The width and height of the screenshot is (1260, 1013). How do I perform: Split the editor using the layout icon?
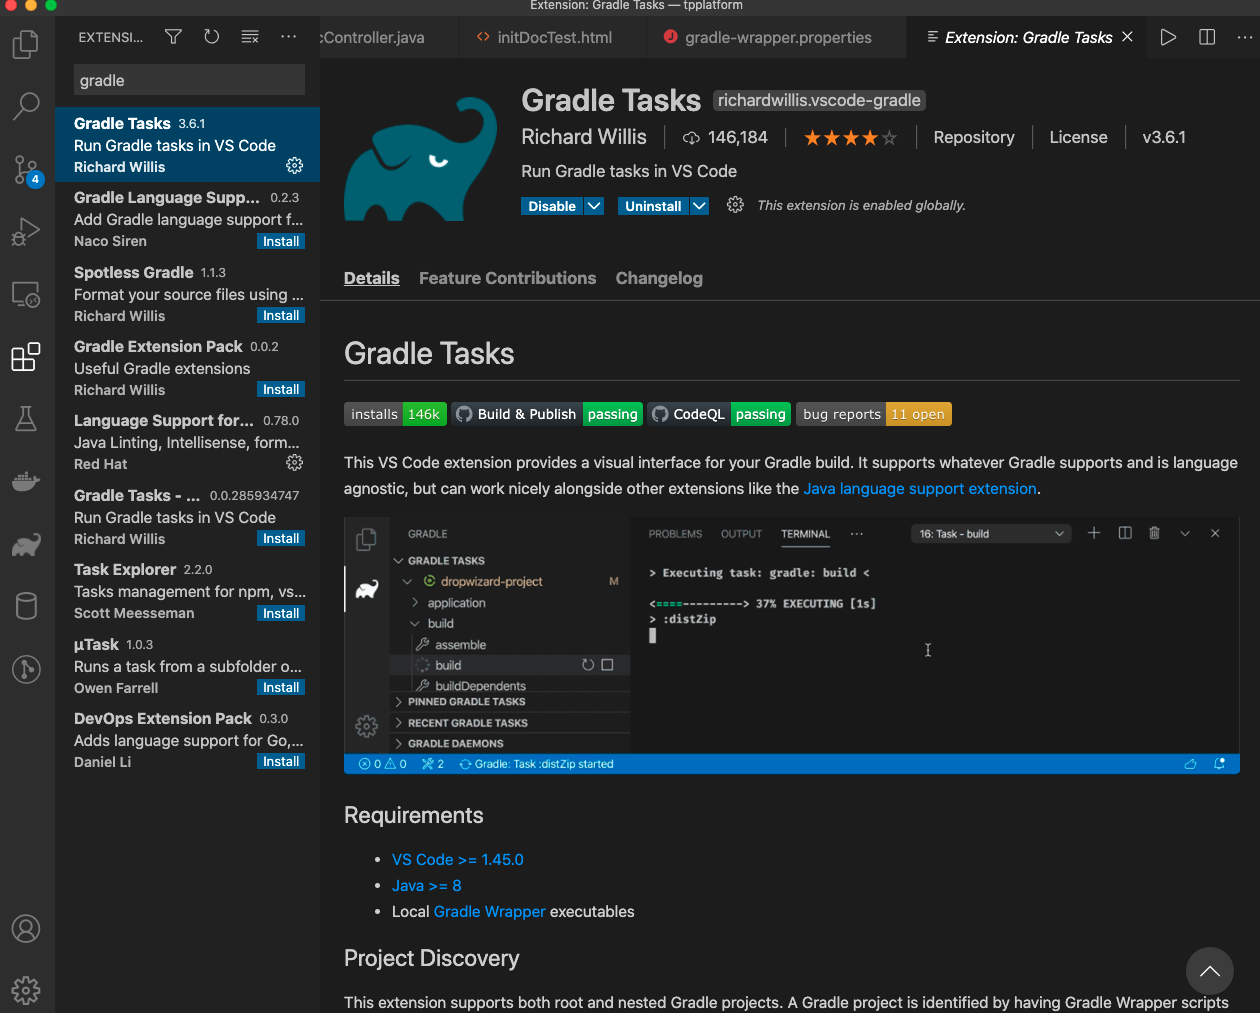[1206, 37]
